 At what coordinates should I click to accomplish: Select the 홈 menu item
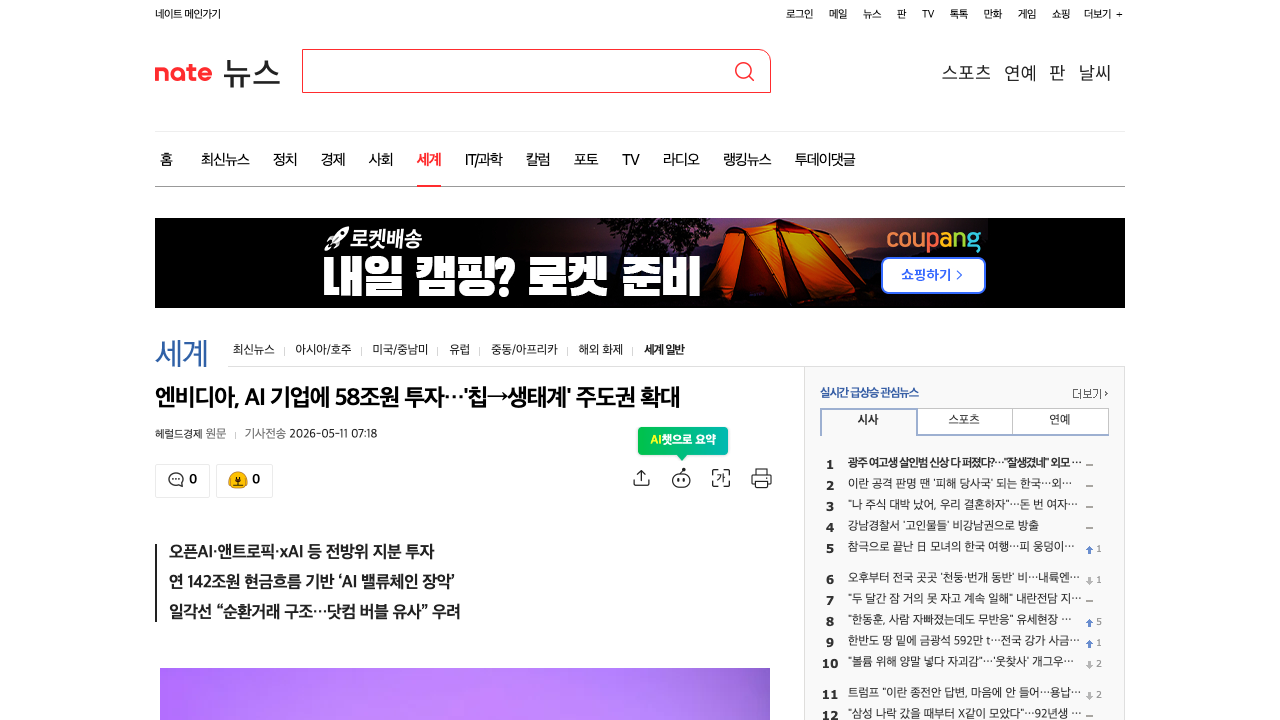click(166, 159)
